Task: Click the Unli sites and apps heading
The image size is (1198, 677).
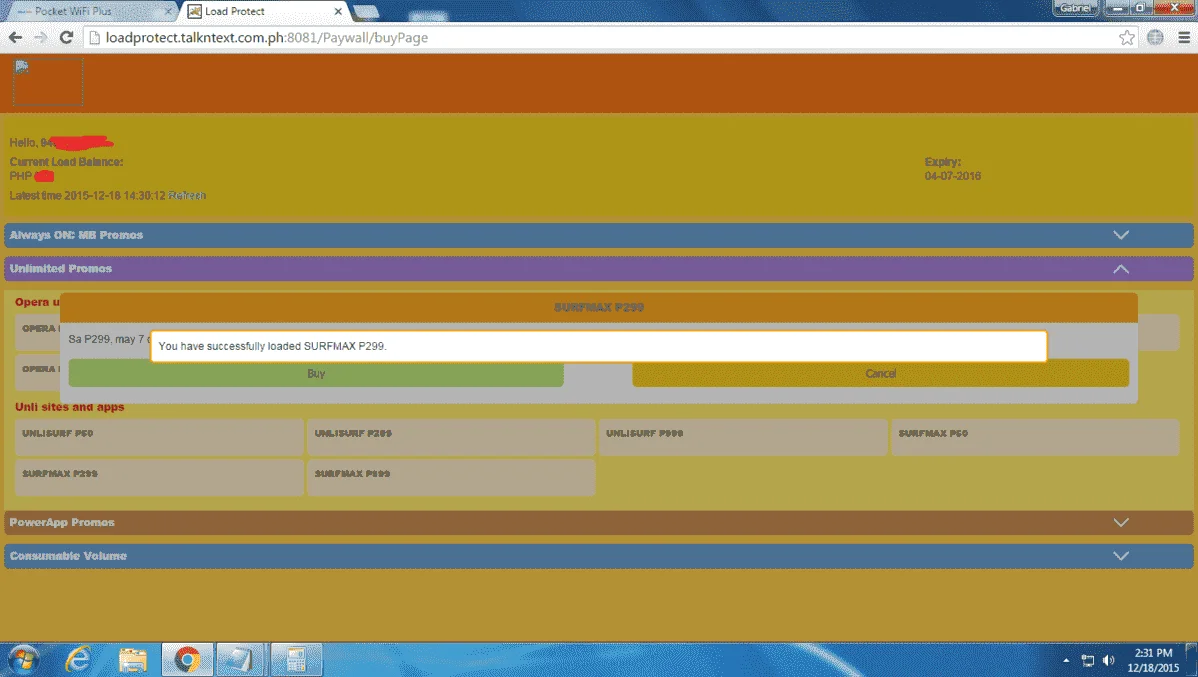Action: (70, 407)
